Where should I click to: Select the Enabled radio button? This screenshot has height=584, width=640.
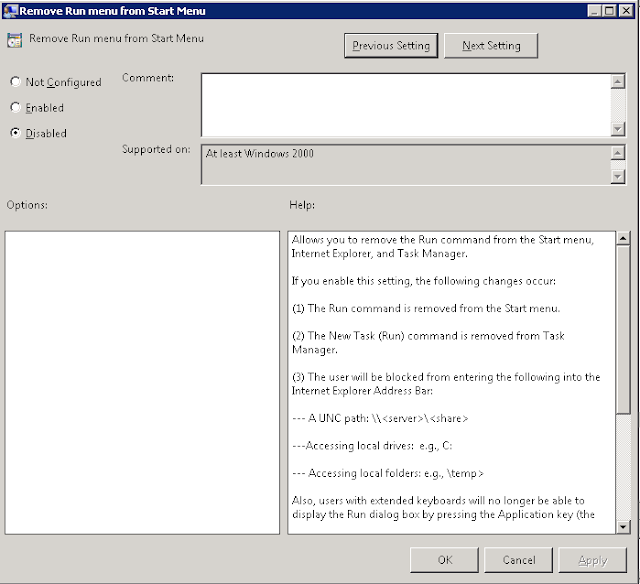pos(15,107)
